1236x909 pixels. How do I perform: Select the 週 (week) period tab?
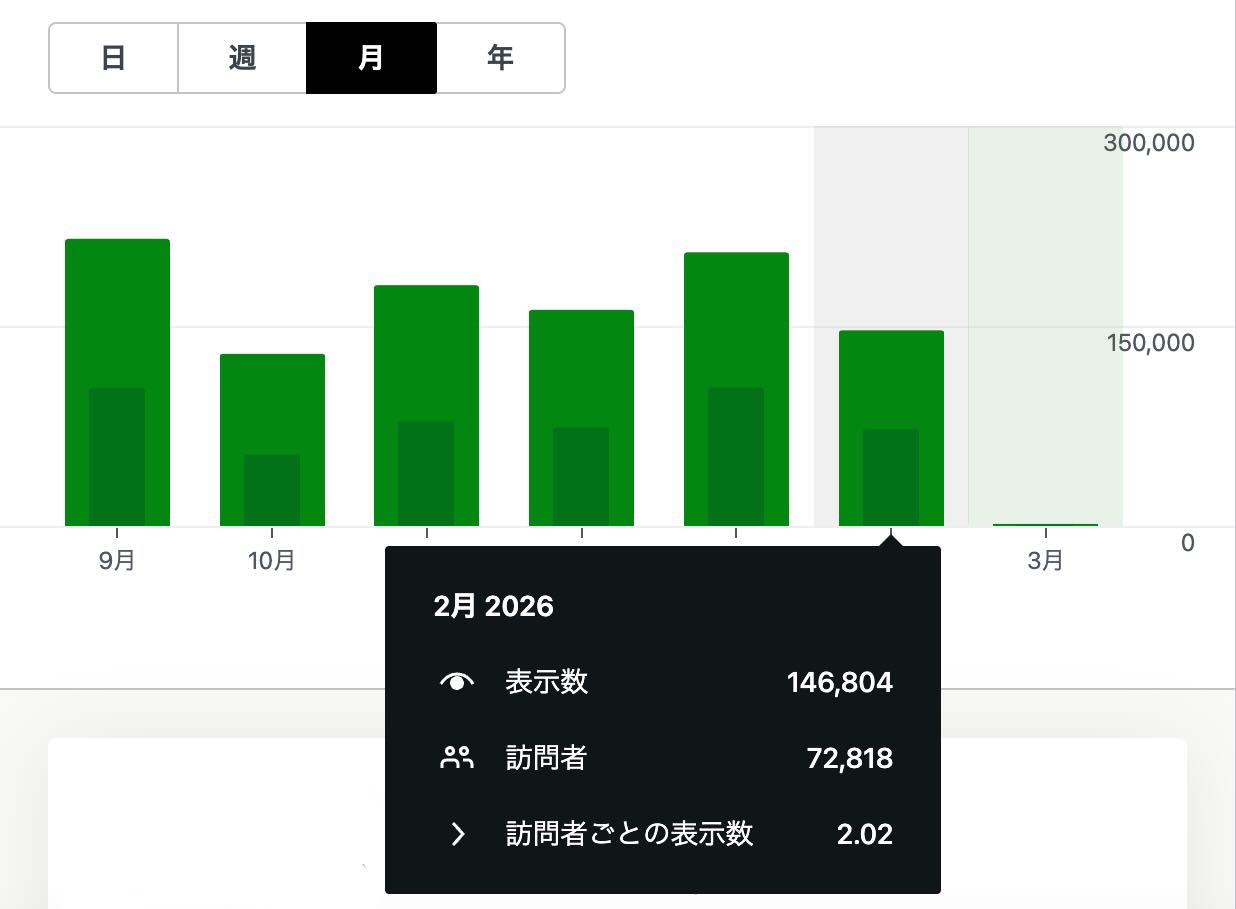click(x=242, y=58)
